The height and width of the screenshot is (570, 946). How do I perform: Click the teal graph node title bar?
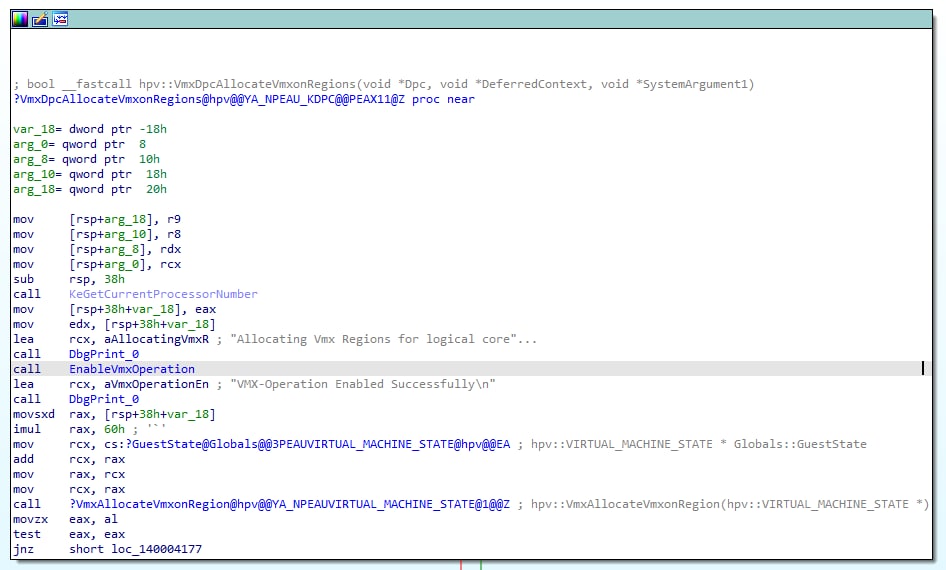471,19
